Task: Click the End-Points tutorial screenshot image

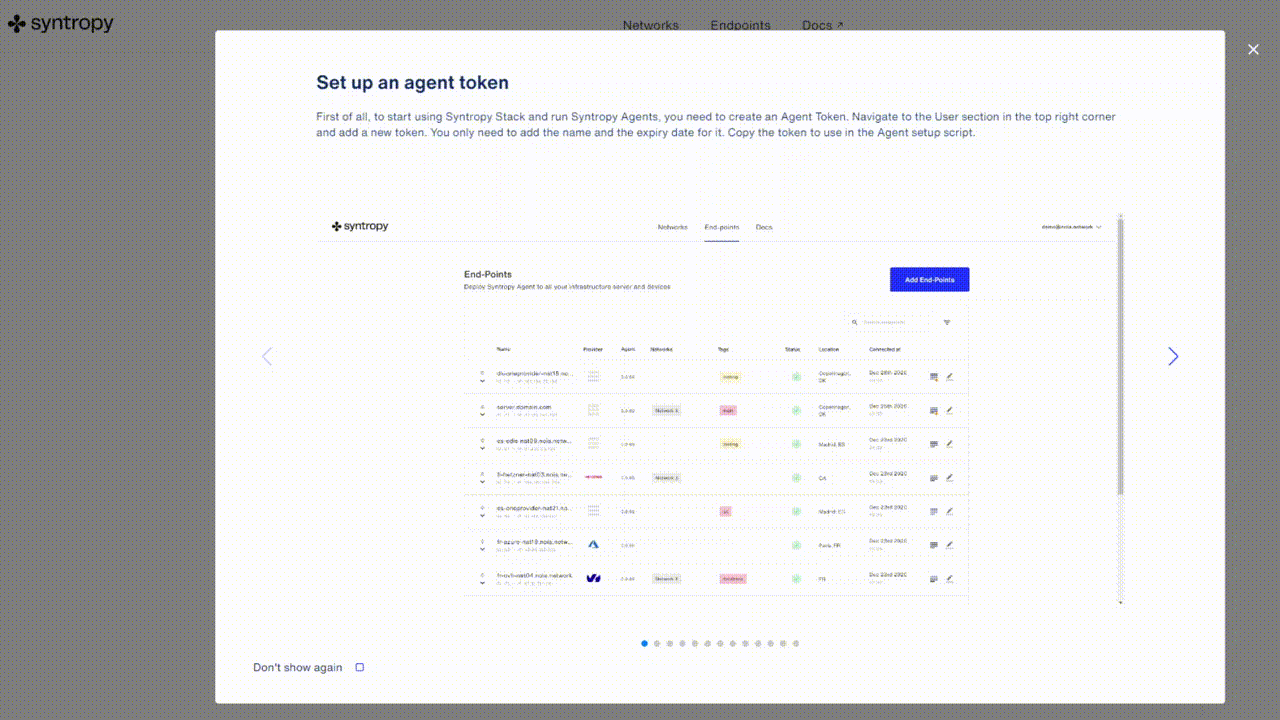Action: (x=720, y=409)
